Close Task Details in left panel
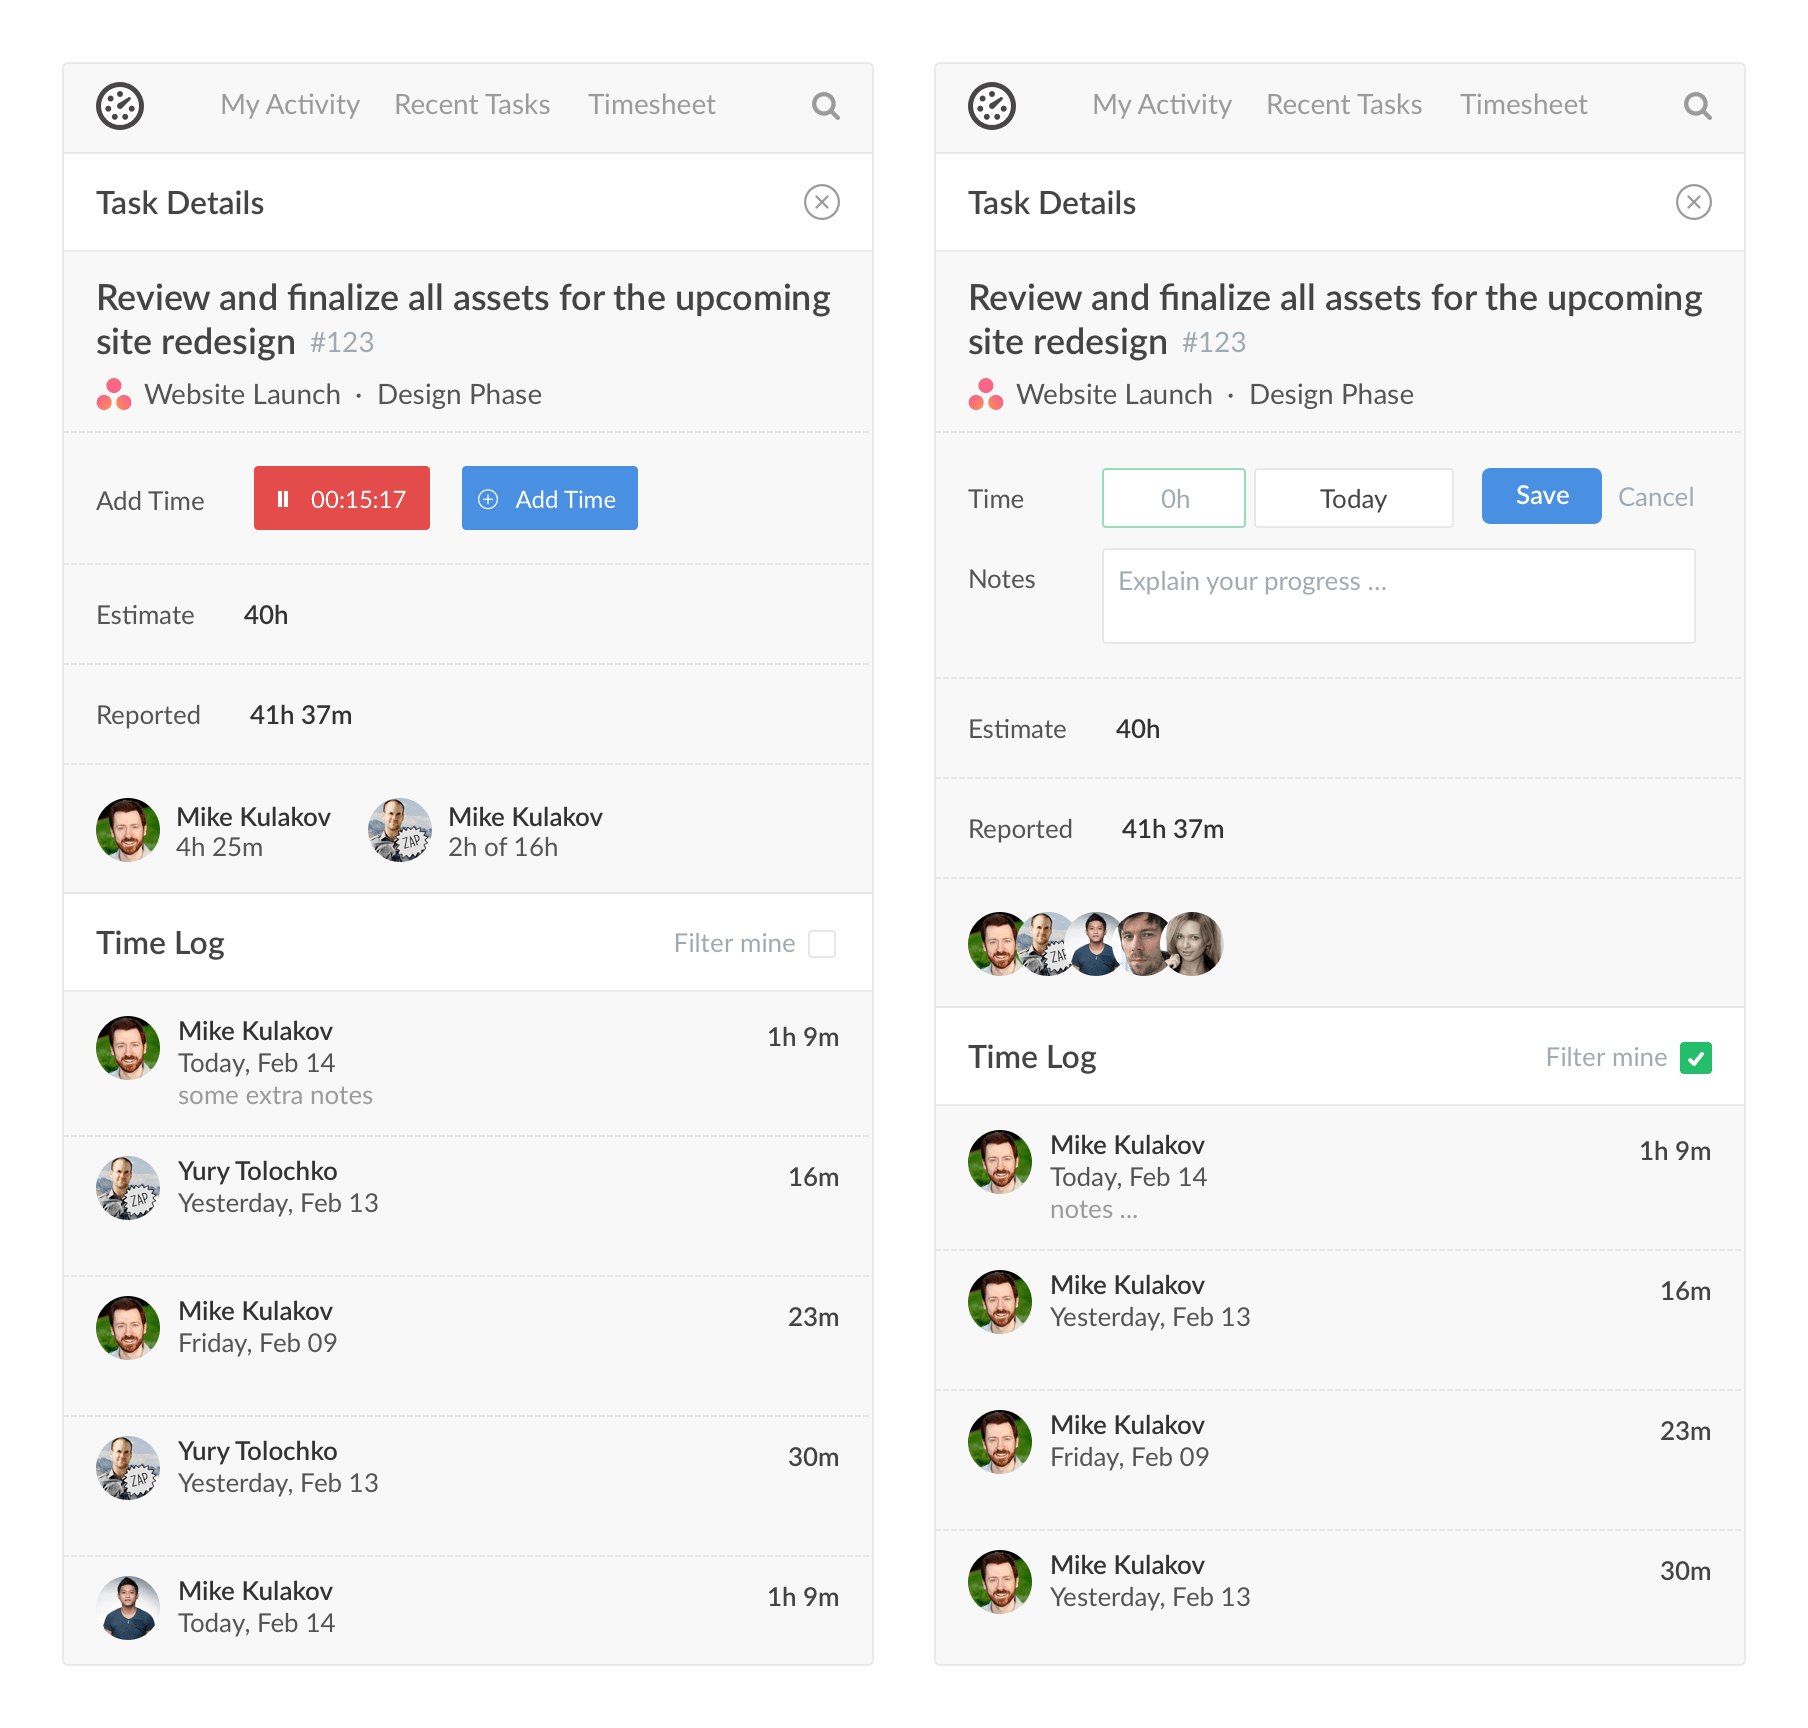 click(821, 202)
